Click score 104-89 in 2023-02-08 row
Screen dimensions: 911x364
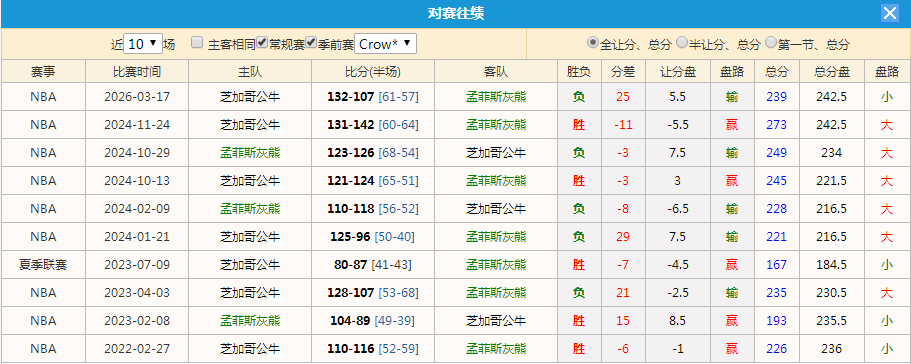(x=350, y=320)
